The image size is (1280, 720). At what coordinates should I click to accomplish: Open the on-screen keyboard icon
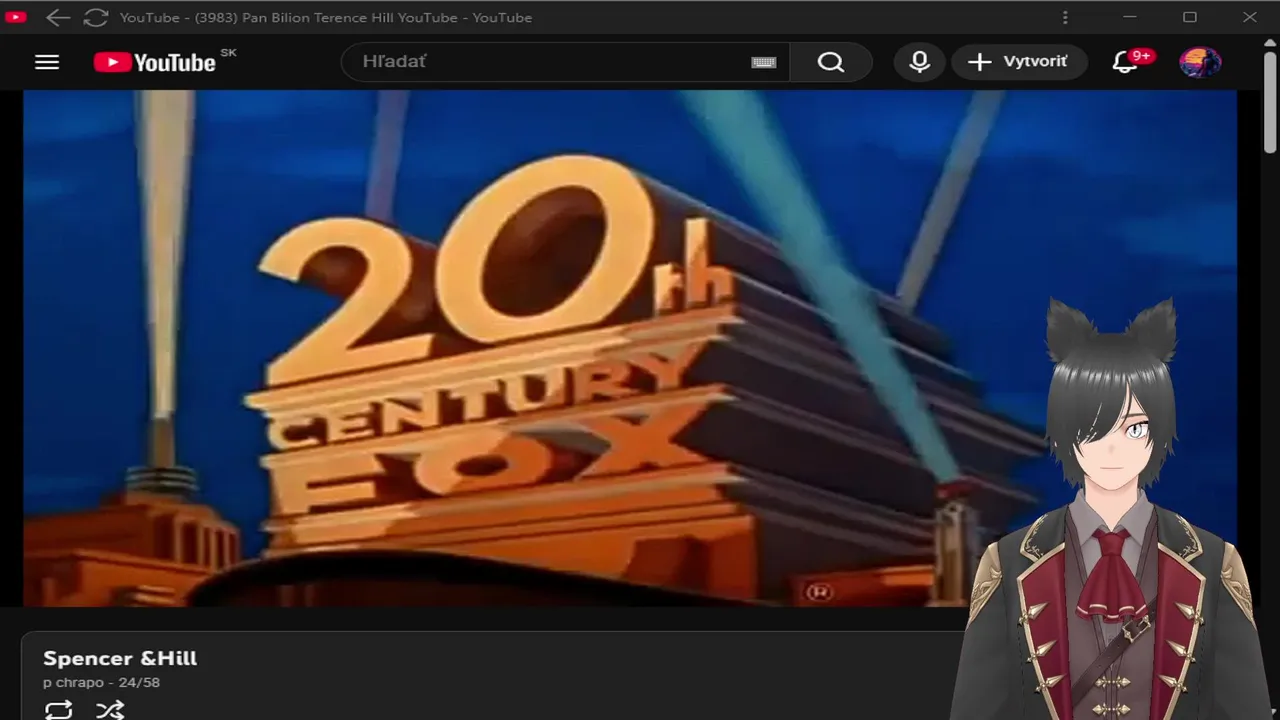764,62
